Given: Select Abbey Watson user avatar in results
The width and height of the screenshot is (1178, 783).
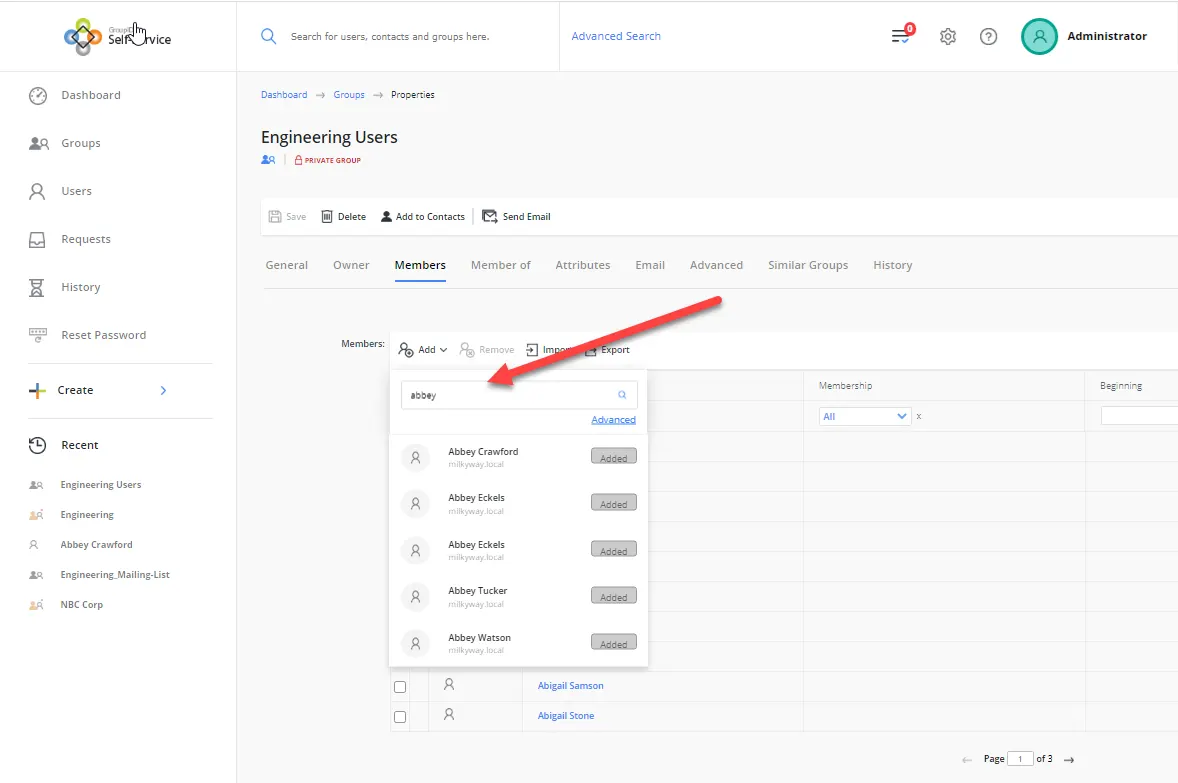Looking at the screenshot, I should [415, 643].
